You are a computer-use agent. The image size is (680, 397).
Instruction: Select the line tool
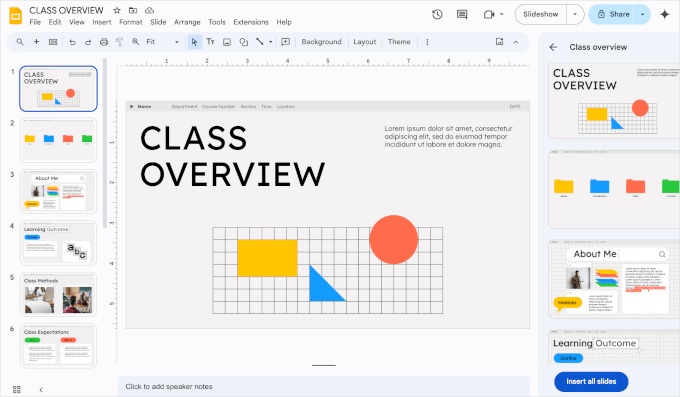point(260,42)
